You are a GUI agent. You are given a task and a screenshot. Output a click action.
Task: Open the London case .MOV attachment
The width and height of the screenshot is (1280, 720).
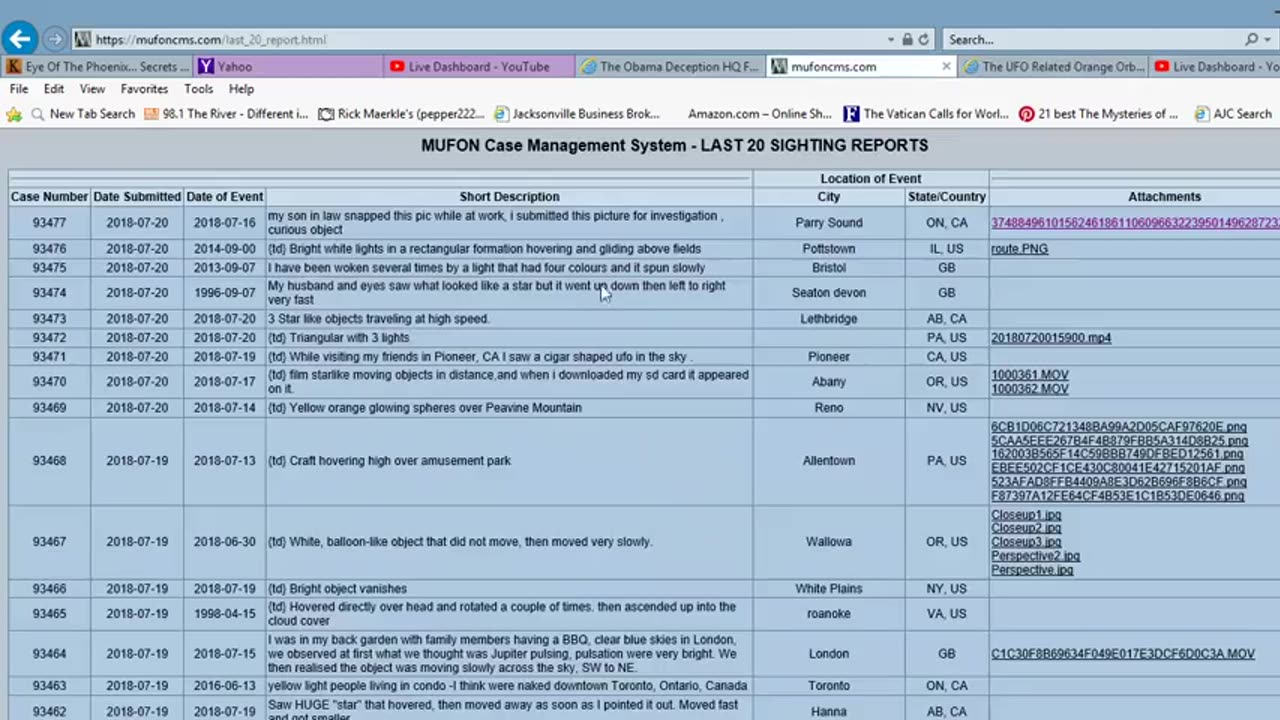(1122, 654)
